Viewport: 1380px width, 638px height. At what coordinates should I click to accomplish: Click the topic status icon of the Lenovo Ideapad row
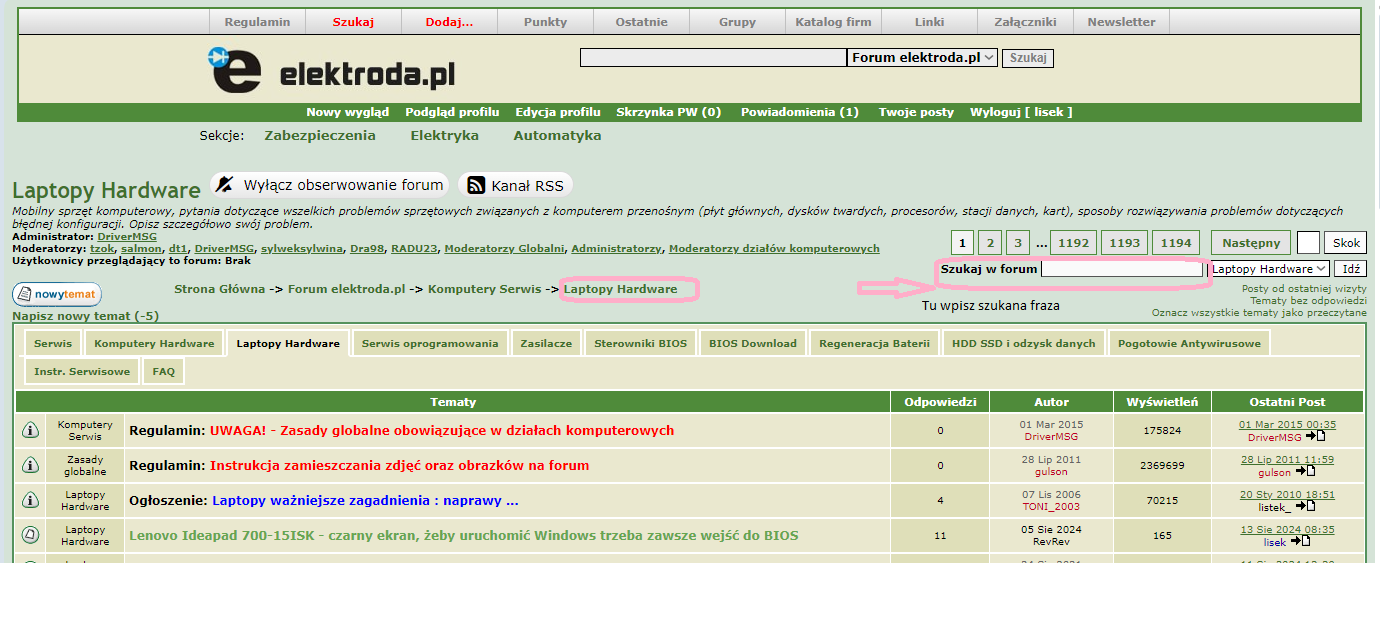[30, 536]
